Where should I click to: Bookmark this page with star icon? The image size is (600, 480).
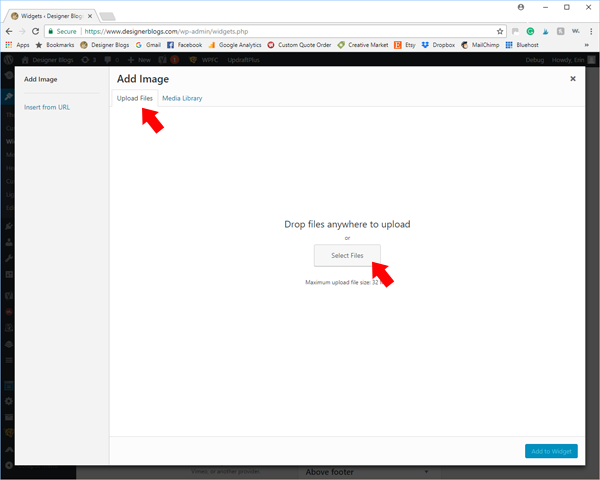click(500, 31)
